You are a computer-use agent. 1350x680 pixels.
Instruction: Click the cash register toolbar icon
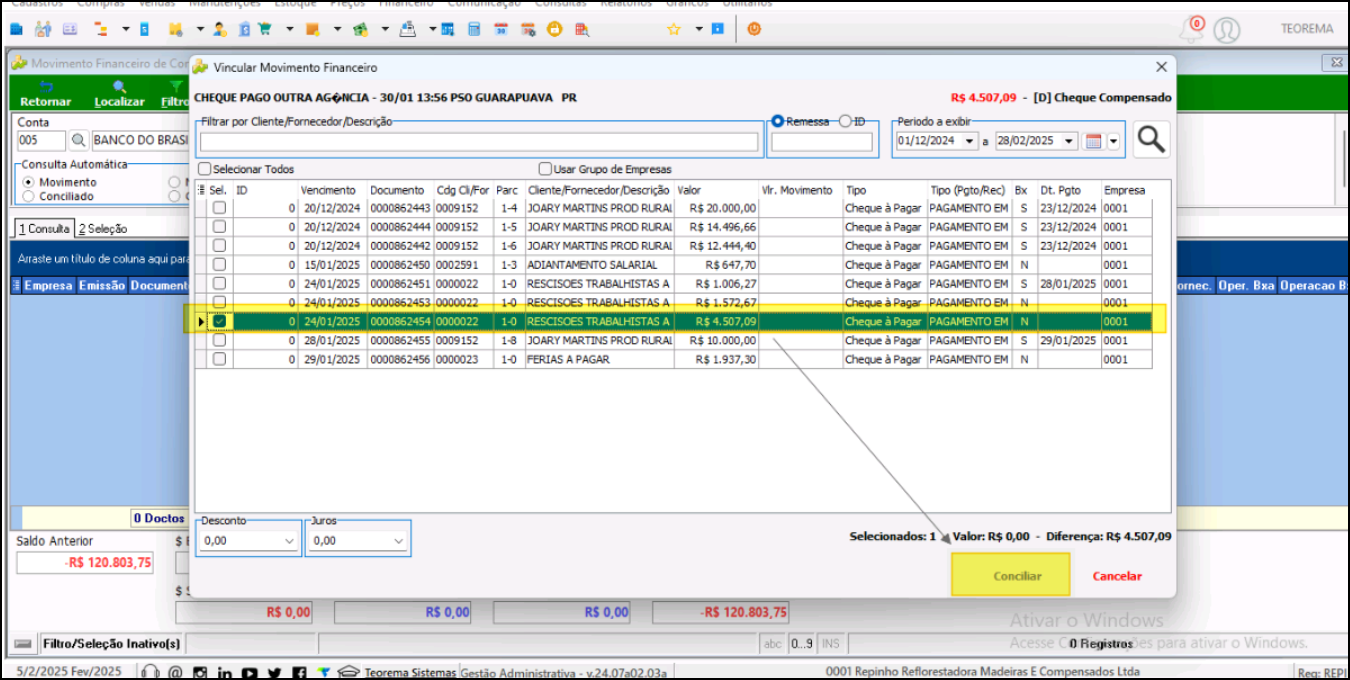coord(407,29)
